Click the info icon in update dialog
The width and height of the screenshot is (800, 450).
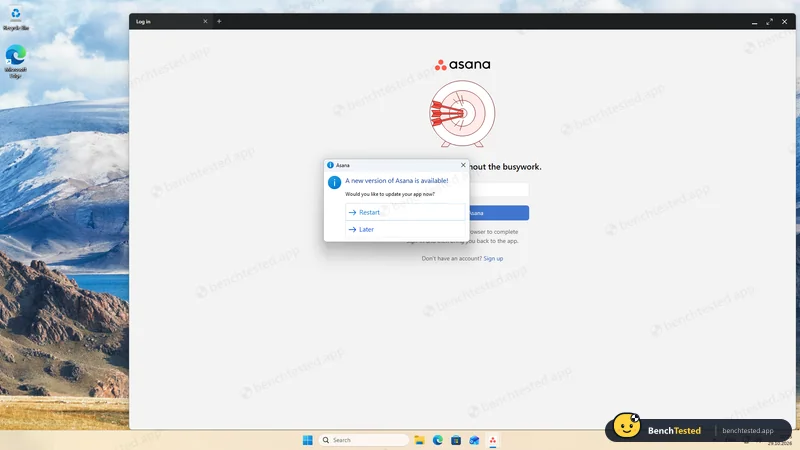tap(334, 182)
